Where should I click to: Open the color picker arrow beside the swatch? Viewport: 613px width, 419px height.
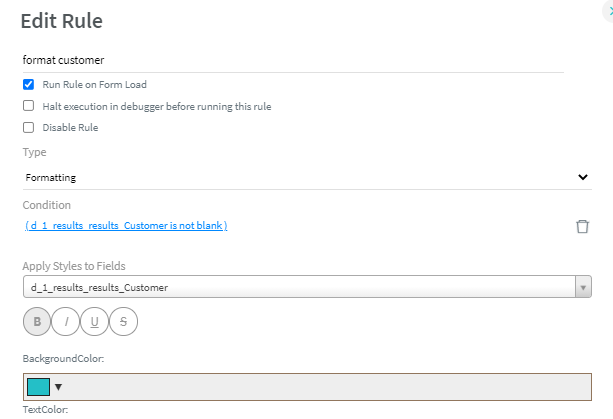tap(58, 387)
